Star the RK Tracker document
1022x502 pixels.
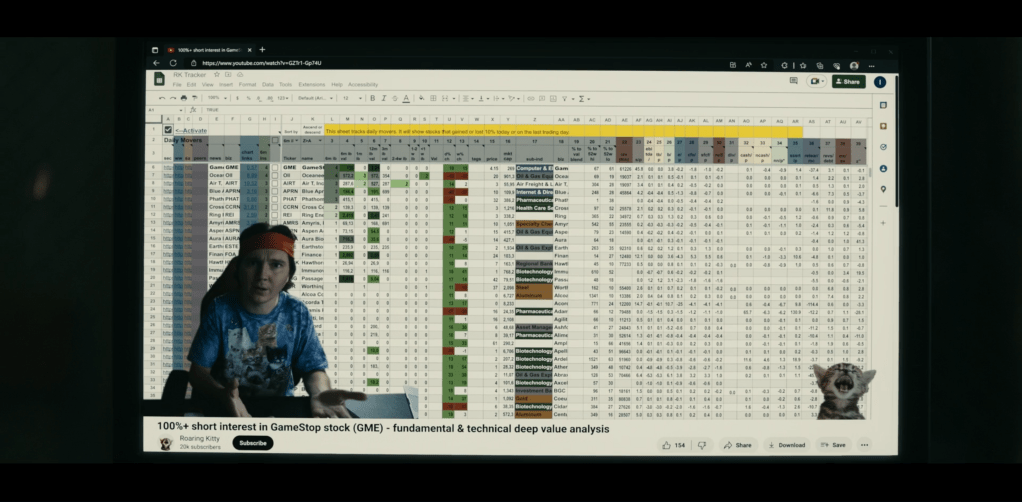(217, 75)
